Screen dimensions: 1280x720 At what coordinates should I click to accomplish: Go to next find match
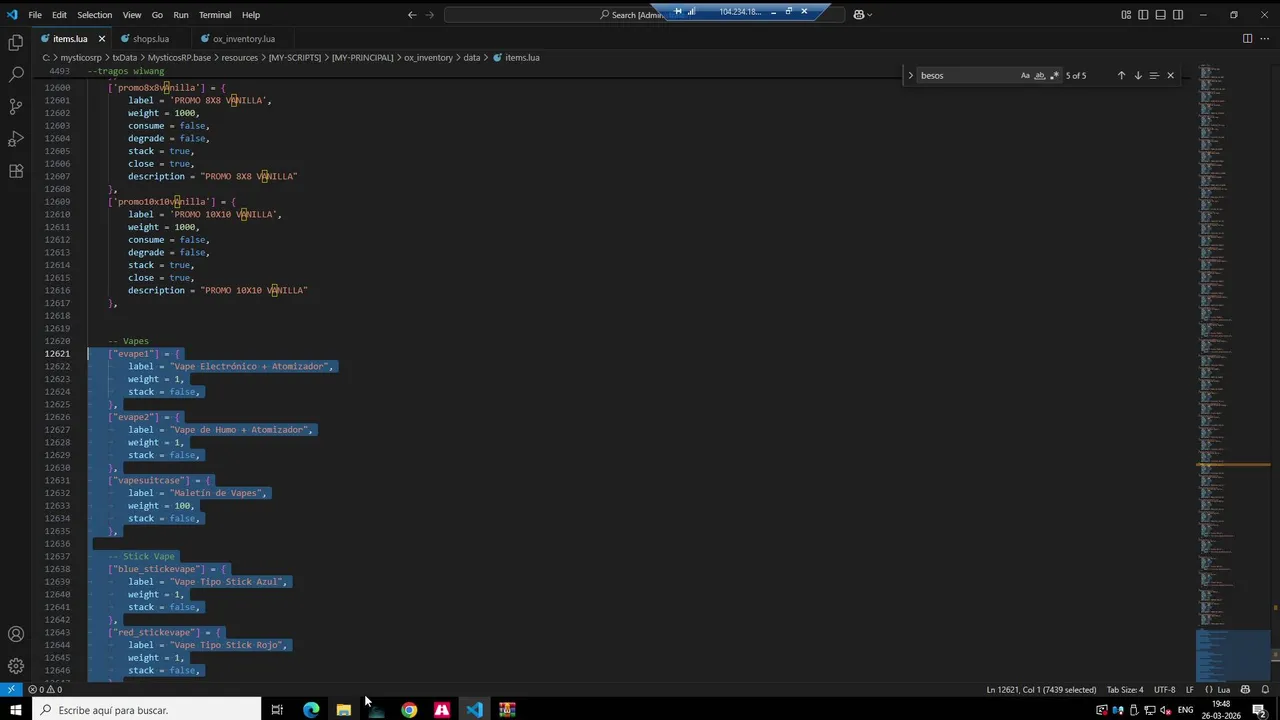[x=1137, y=75]
